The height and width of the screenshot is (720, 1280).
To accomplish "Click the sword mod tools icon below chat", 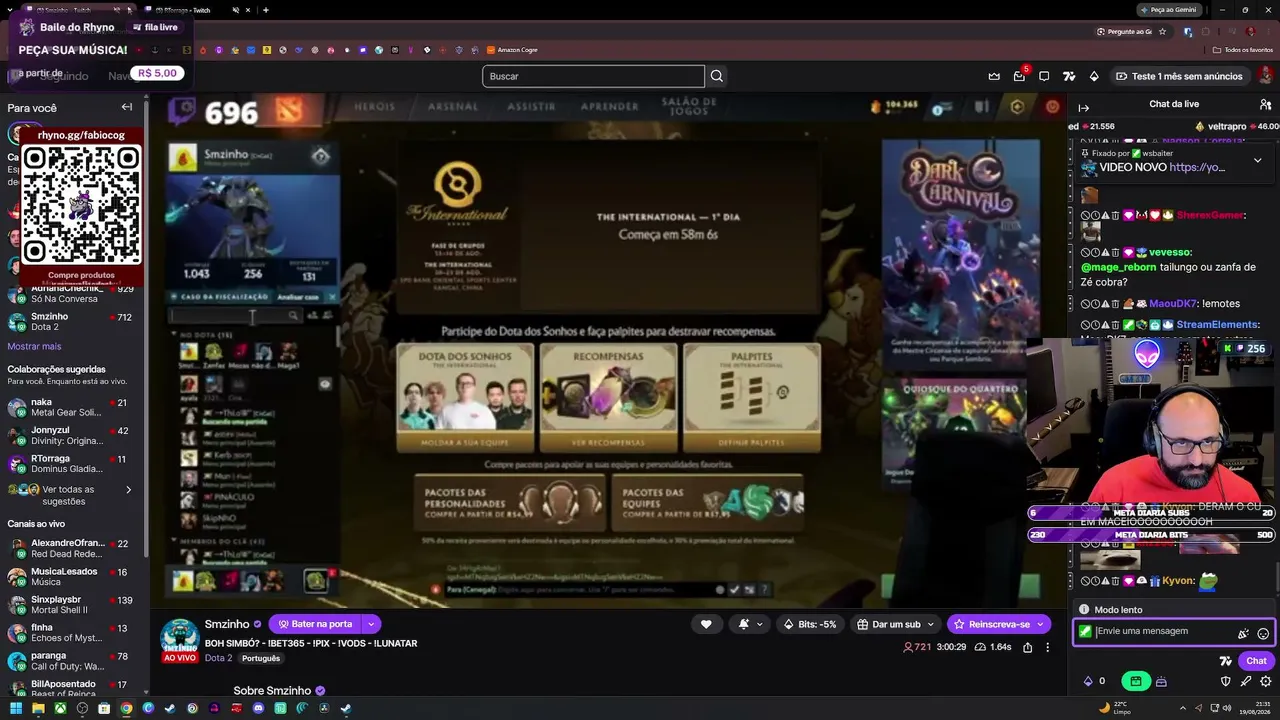I will click(x=1246, y=681).
